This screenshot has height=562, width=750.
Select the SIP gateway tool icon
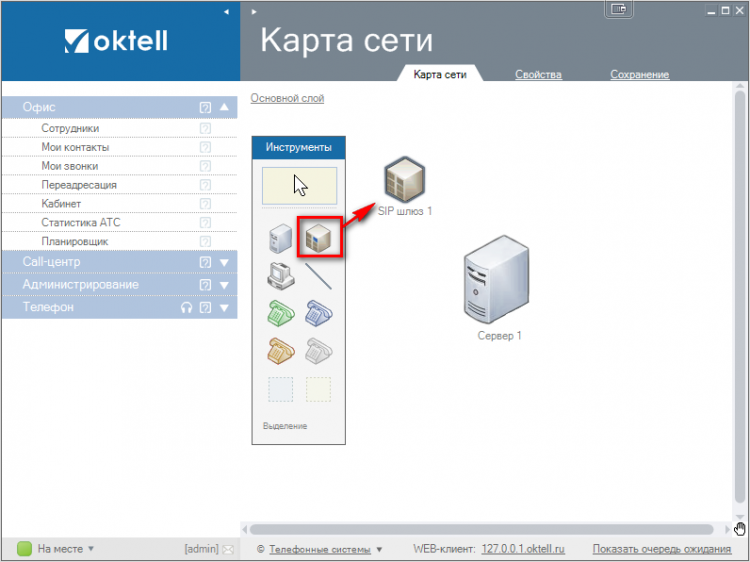point(318,237)
